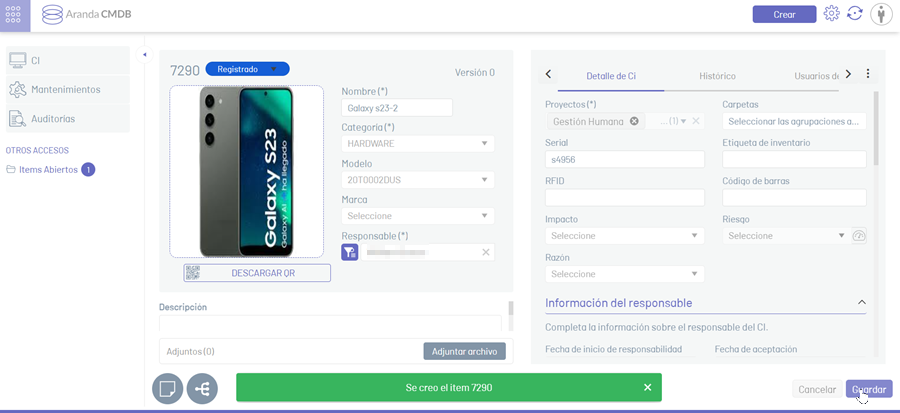Image resolution: width=900 pixels, height=413 pixels.
Task: Open the Riesgo dropdown
Action: click(x=786, y=236)
